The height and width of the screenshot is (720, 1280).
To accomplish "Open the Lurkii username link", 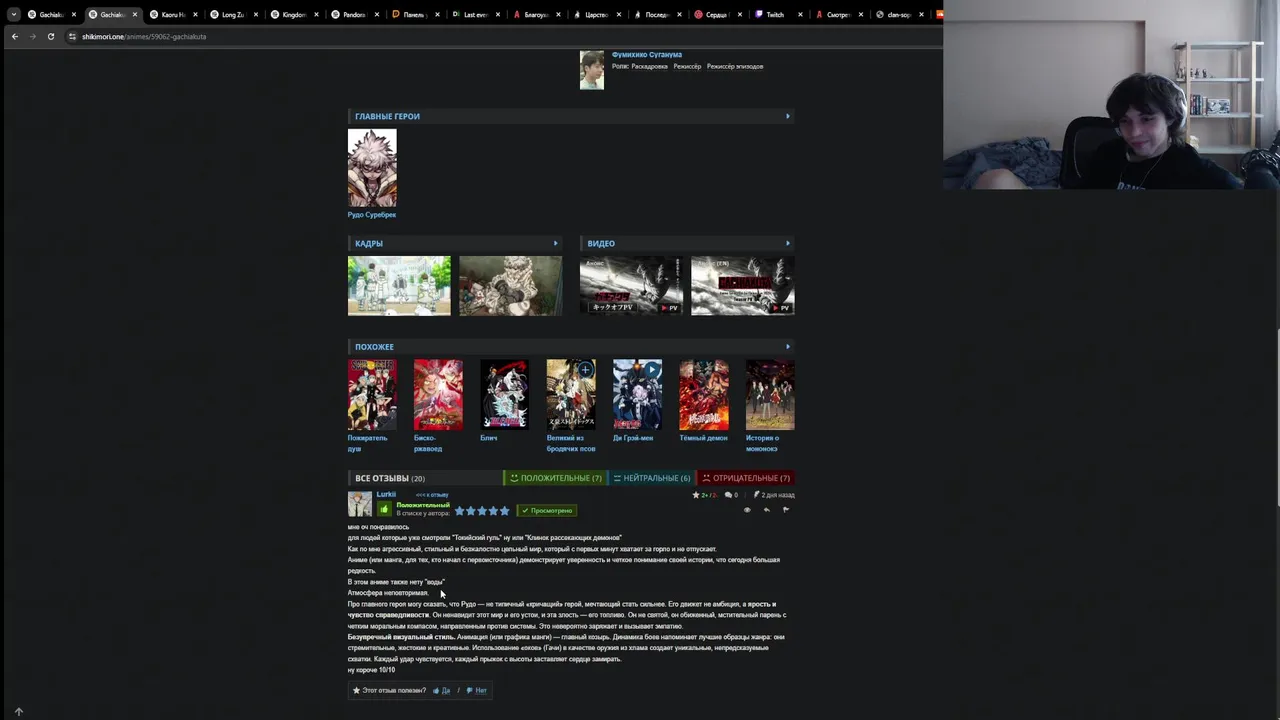I will pos(386,494).
